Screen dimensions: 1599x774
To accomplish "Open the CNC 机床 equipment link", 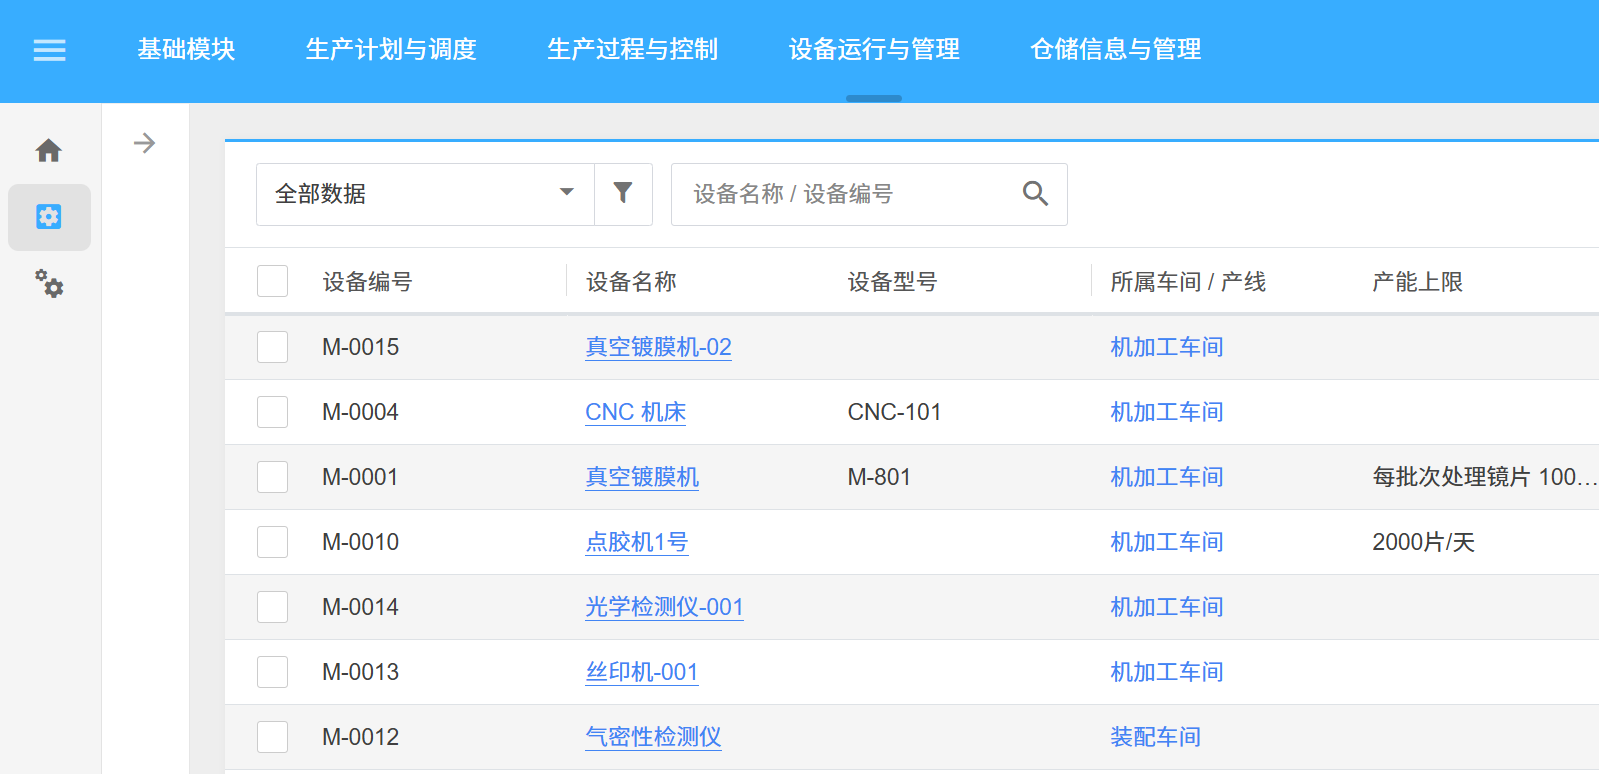I will coord(635,412).
